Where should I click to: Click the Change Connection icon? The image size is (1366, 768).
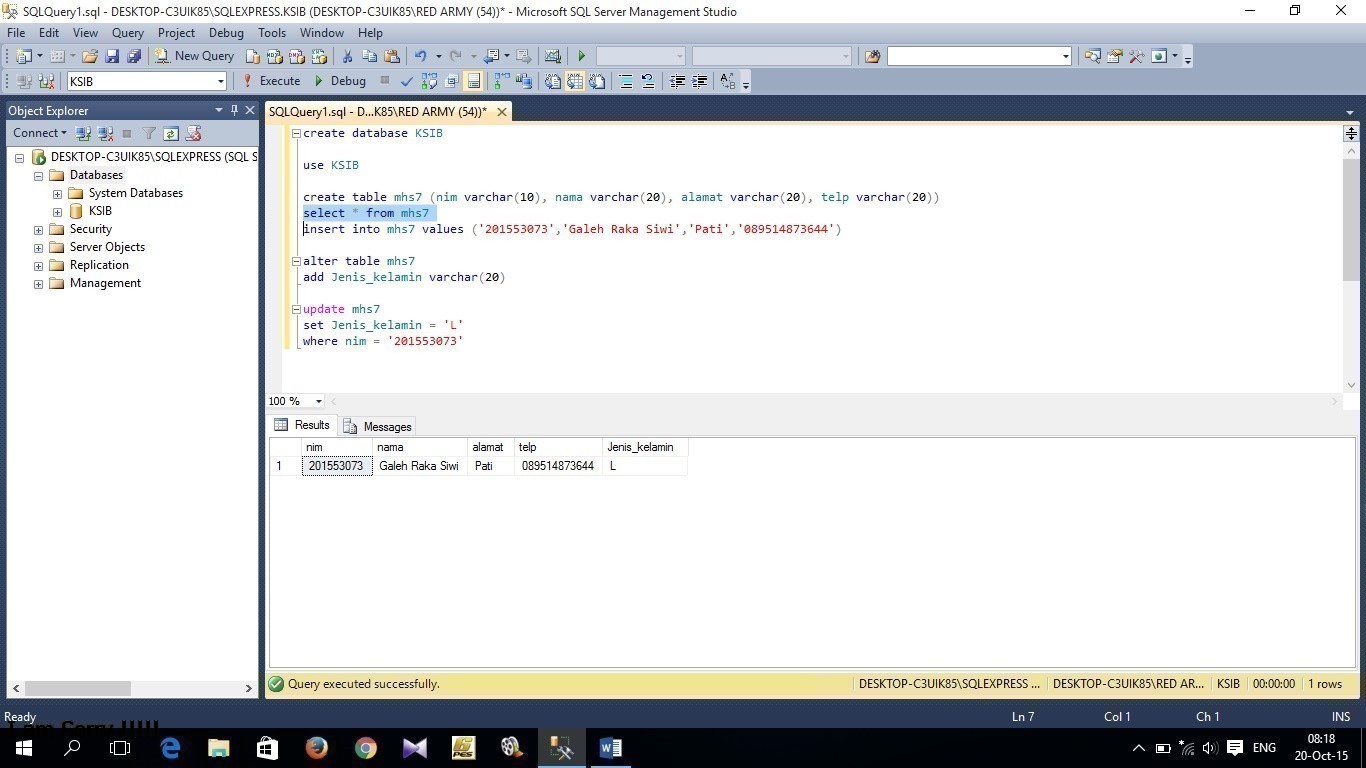tap(46, 81)
